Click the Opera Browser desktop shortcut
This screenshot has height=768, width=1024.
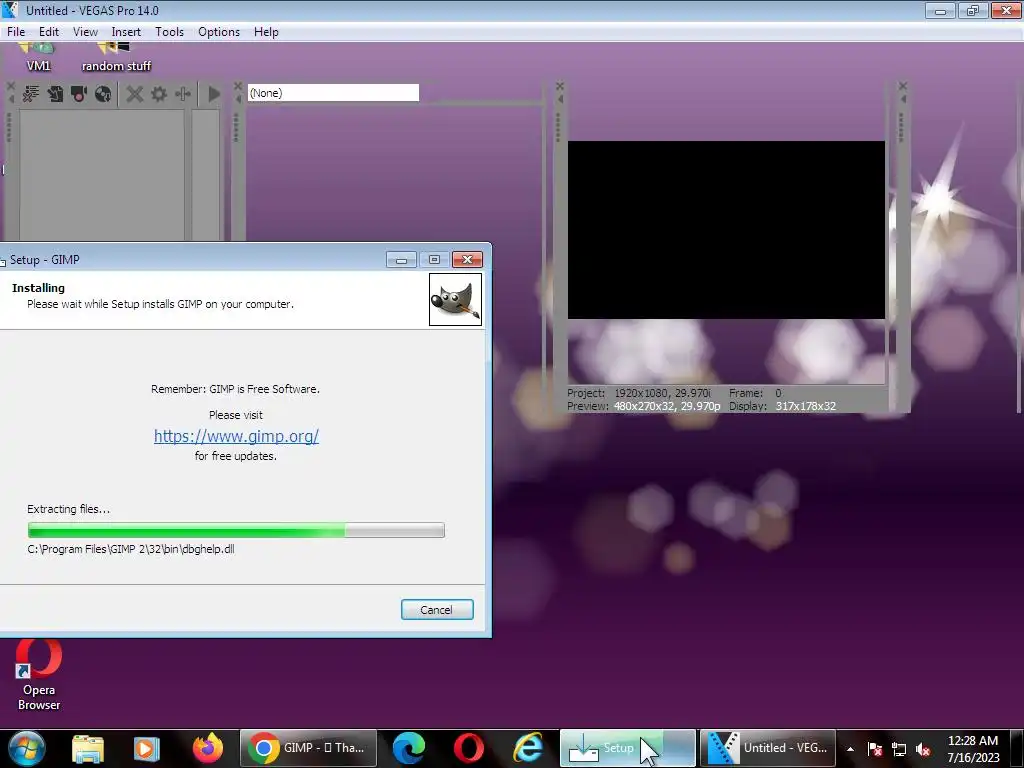[39, 675]
